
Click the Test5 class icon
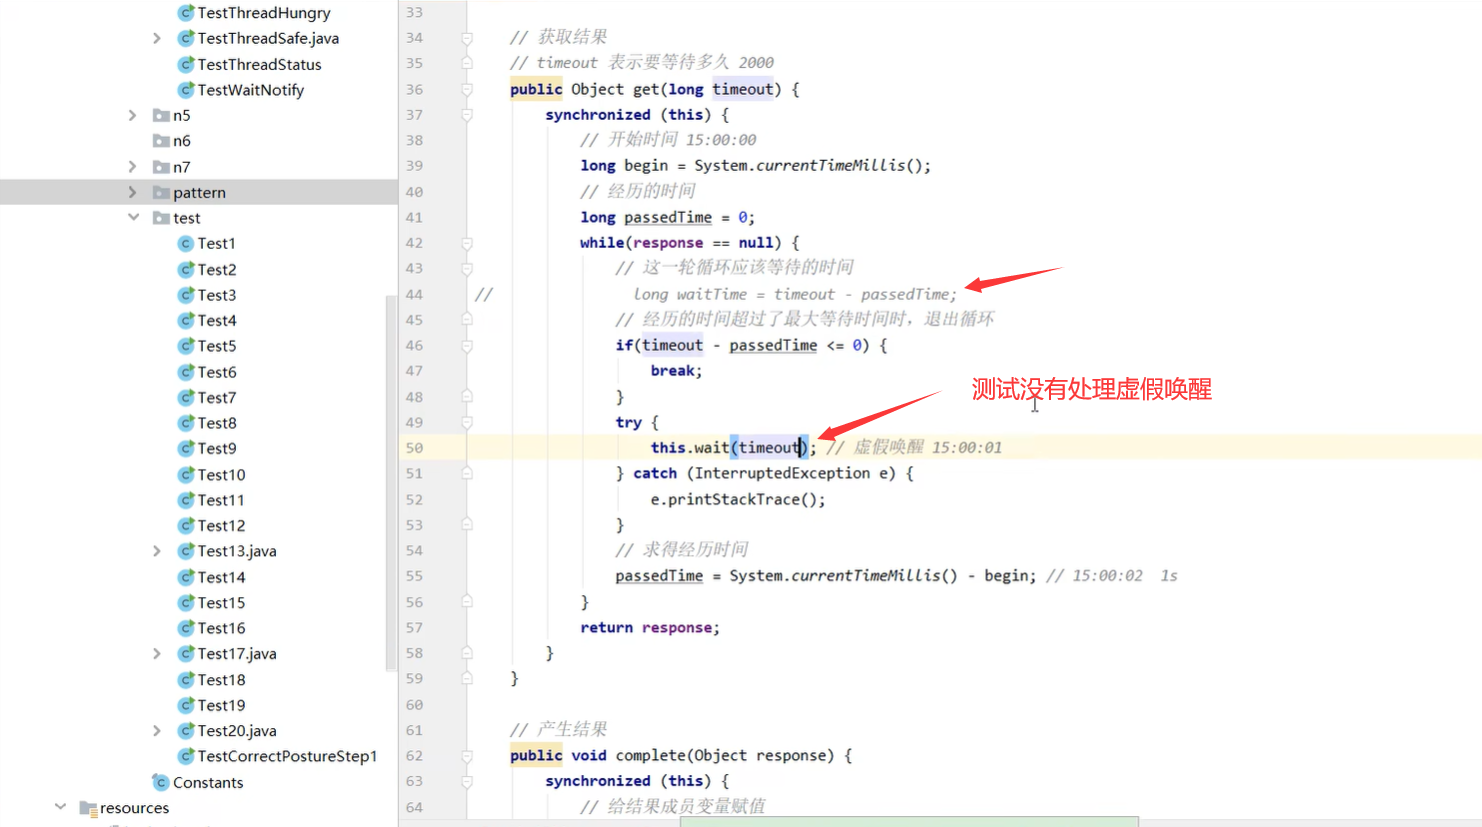tap(186, 346)
